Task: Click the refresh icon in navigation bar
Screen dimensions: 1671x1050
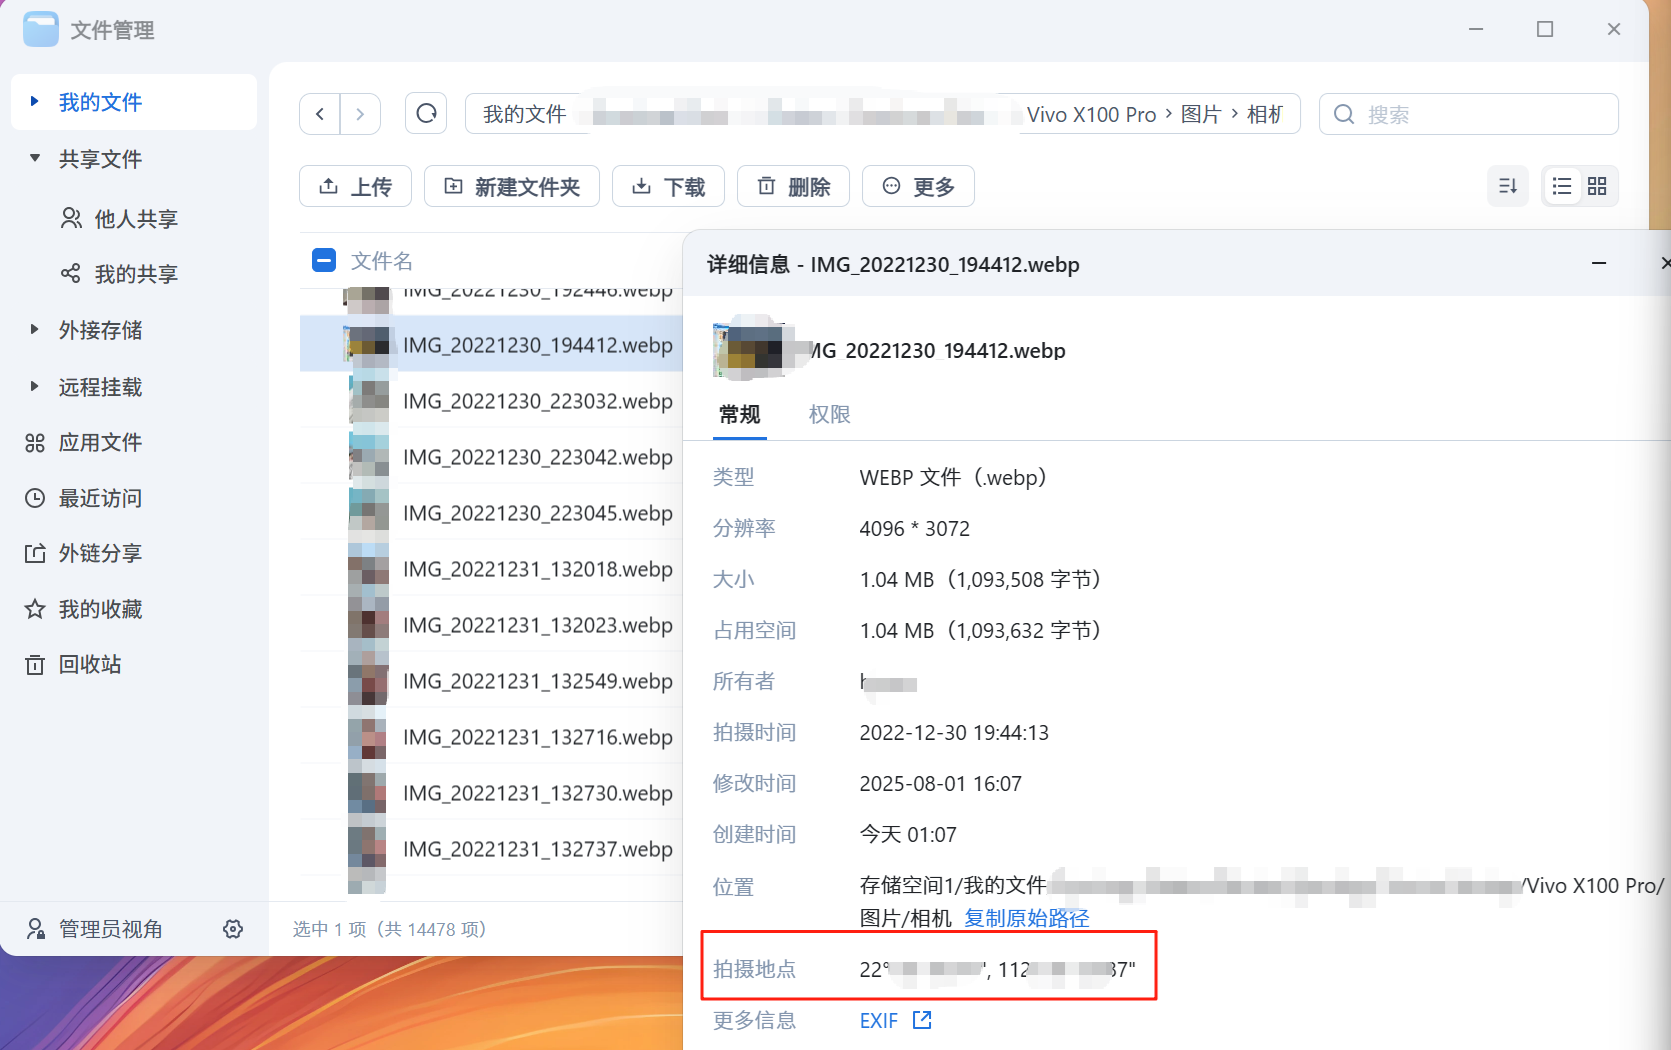Action: click(426, 114)
